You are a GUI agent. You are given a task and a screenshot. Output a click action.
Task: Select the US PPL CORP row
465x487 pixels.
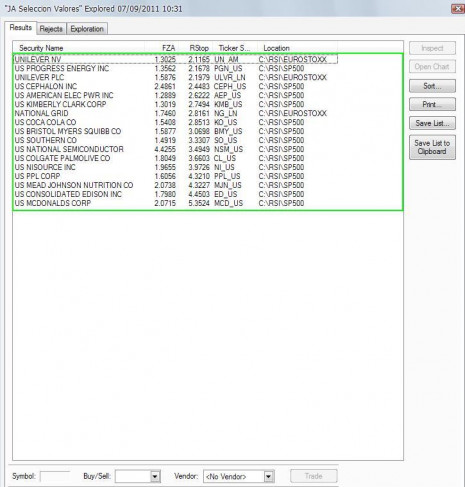pos(176,176)
